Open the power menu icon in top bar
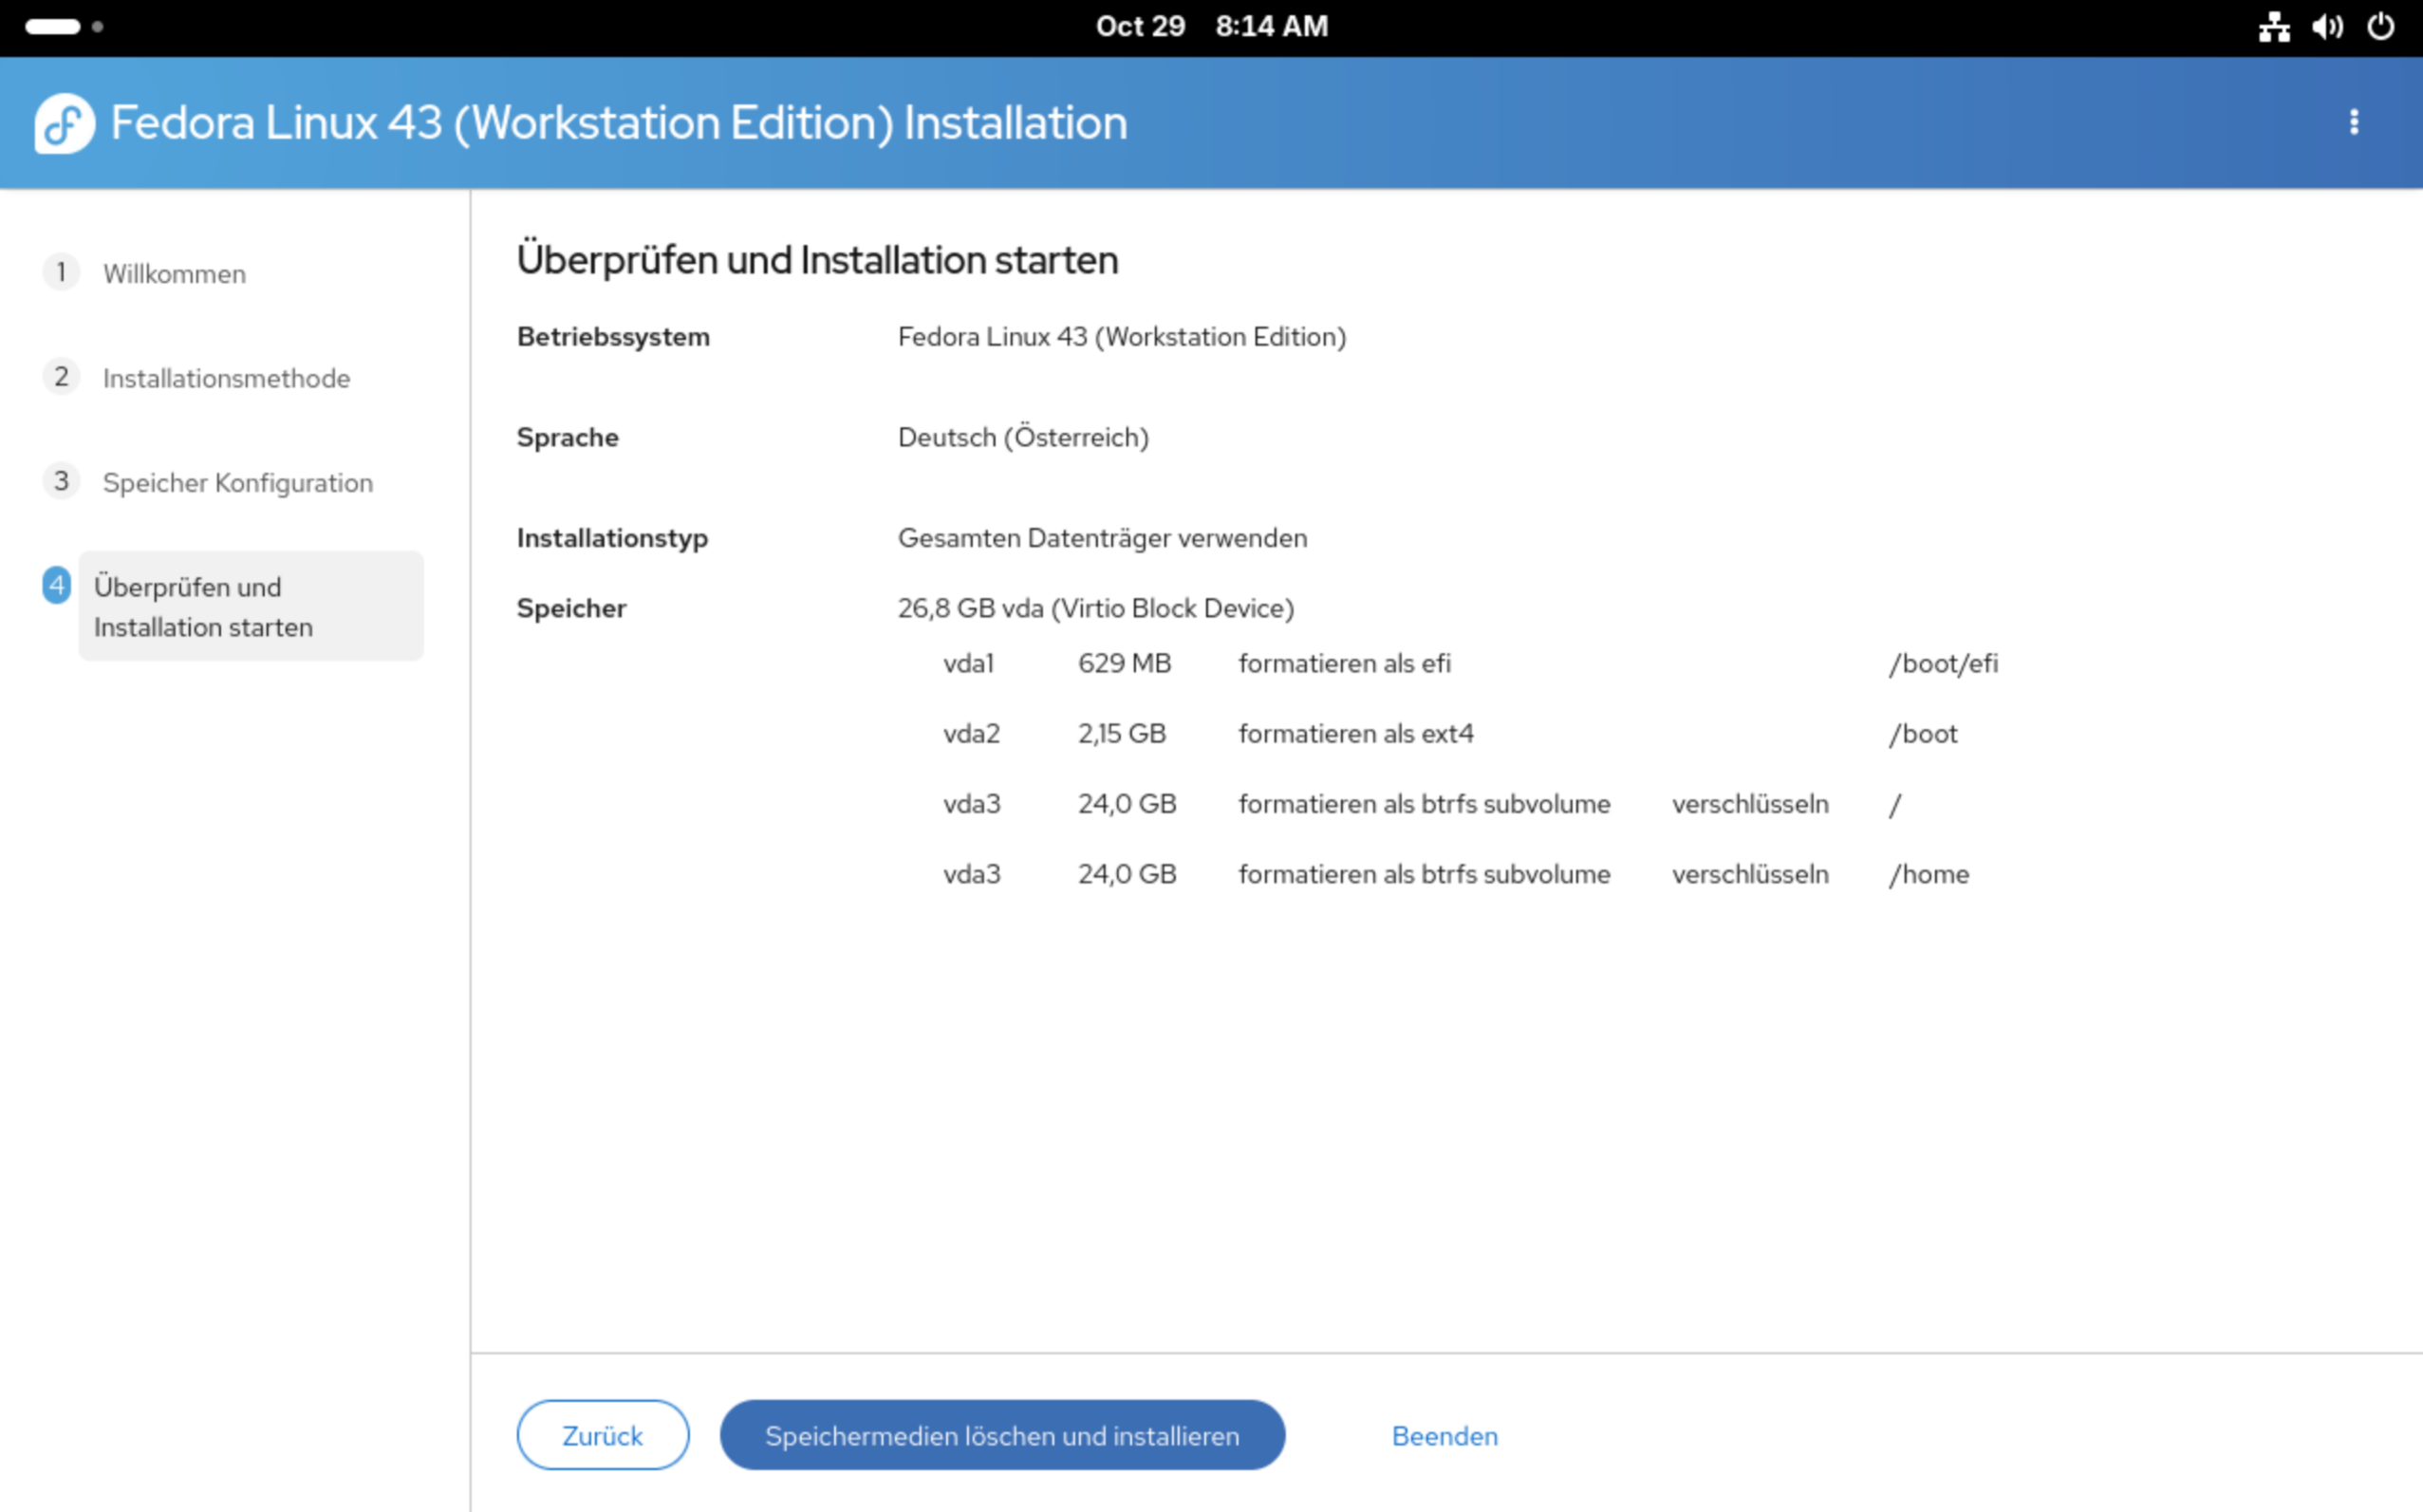Screen dimensions: 2423x1512 click(x=2381, y=27)
